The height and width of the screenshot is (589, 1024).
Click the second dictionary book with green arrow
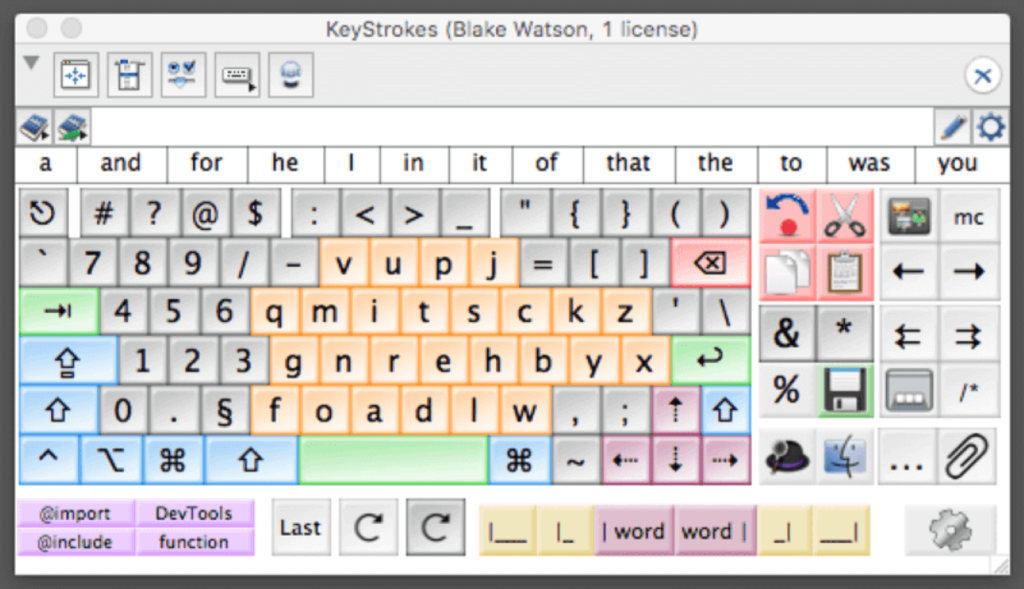[72, 127]
